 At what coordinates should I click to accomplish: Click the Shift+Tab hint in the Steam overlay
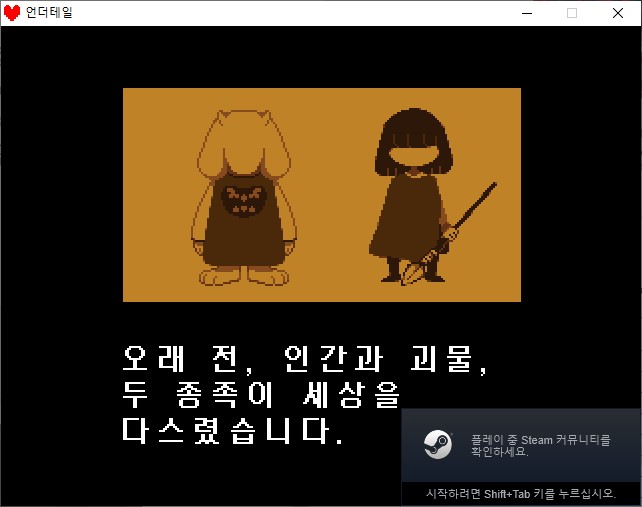(x=521, y=493)
